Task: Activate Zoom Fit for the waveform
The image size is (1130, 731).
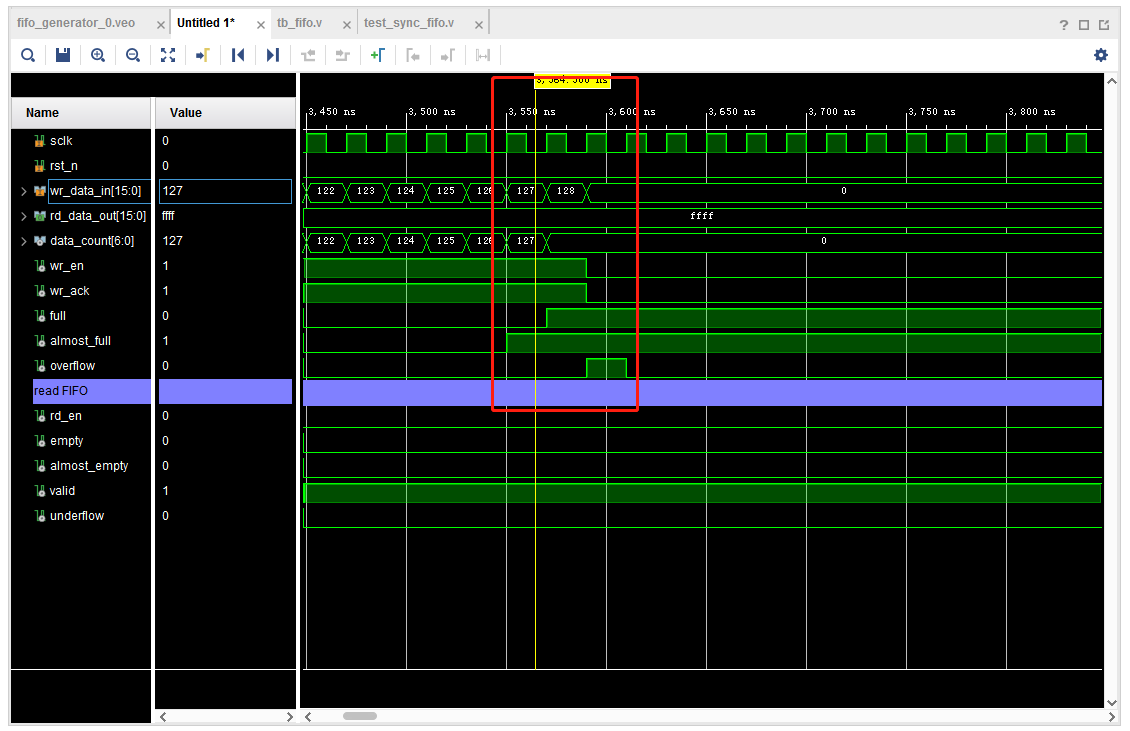Action: coord(167,55)
